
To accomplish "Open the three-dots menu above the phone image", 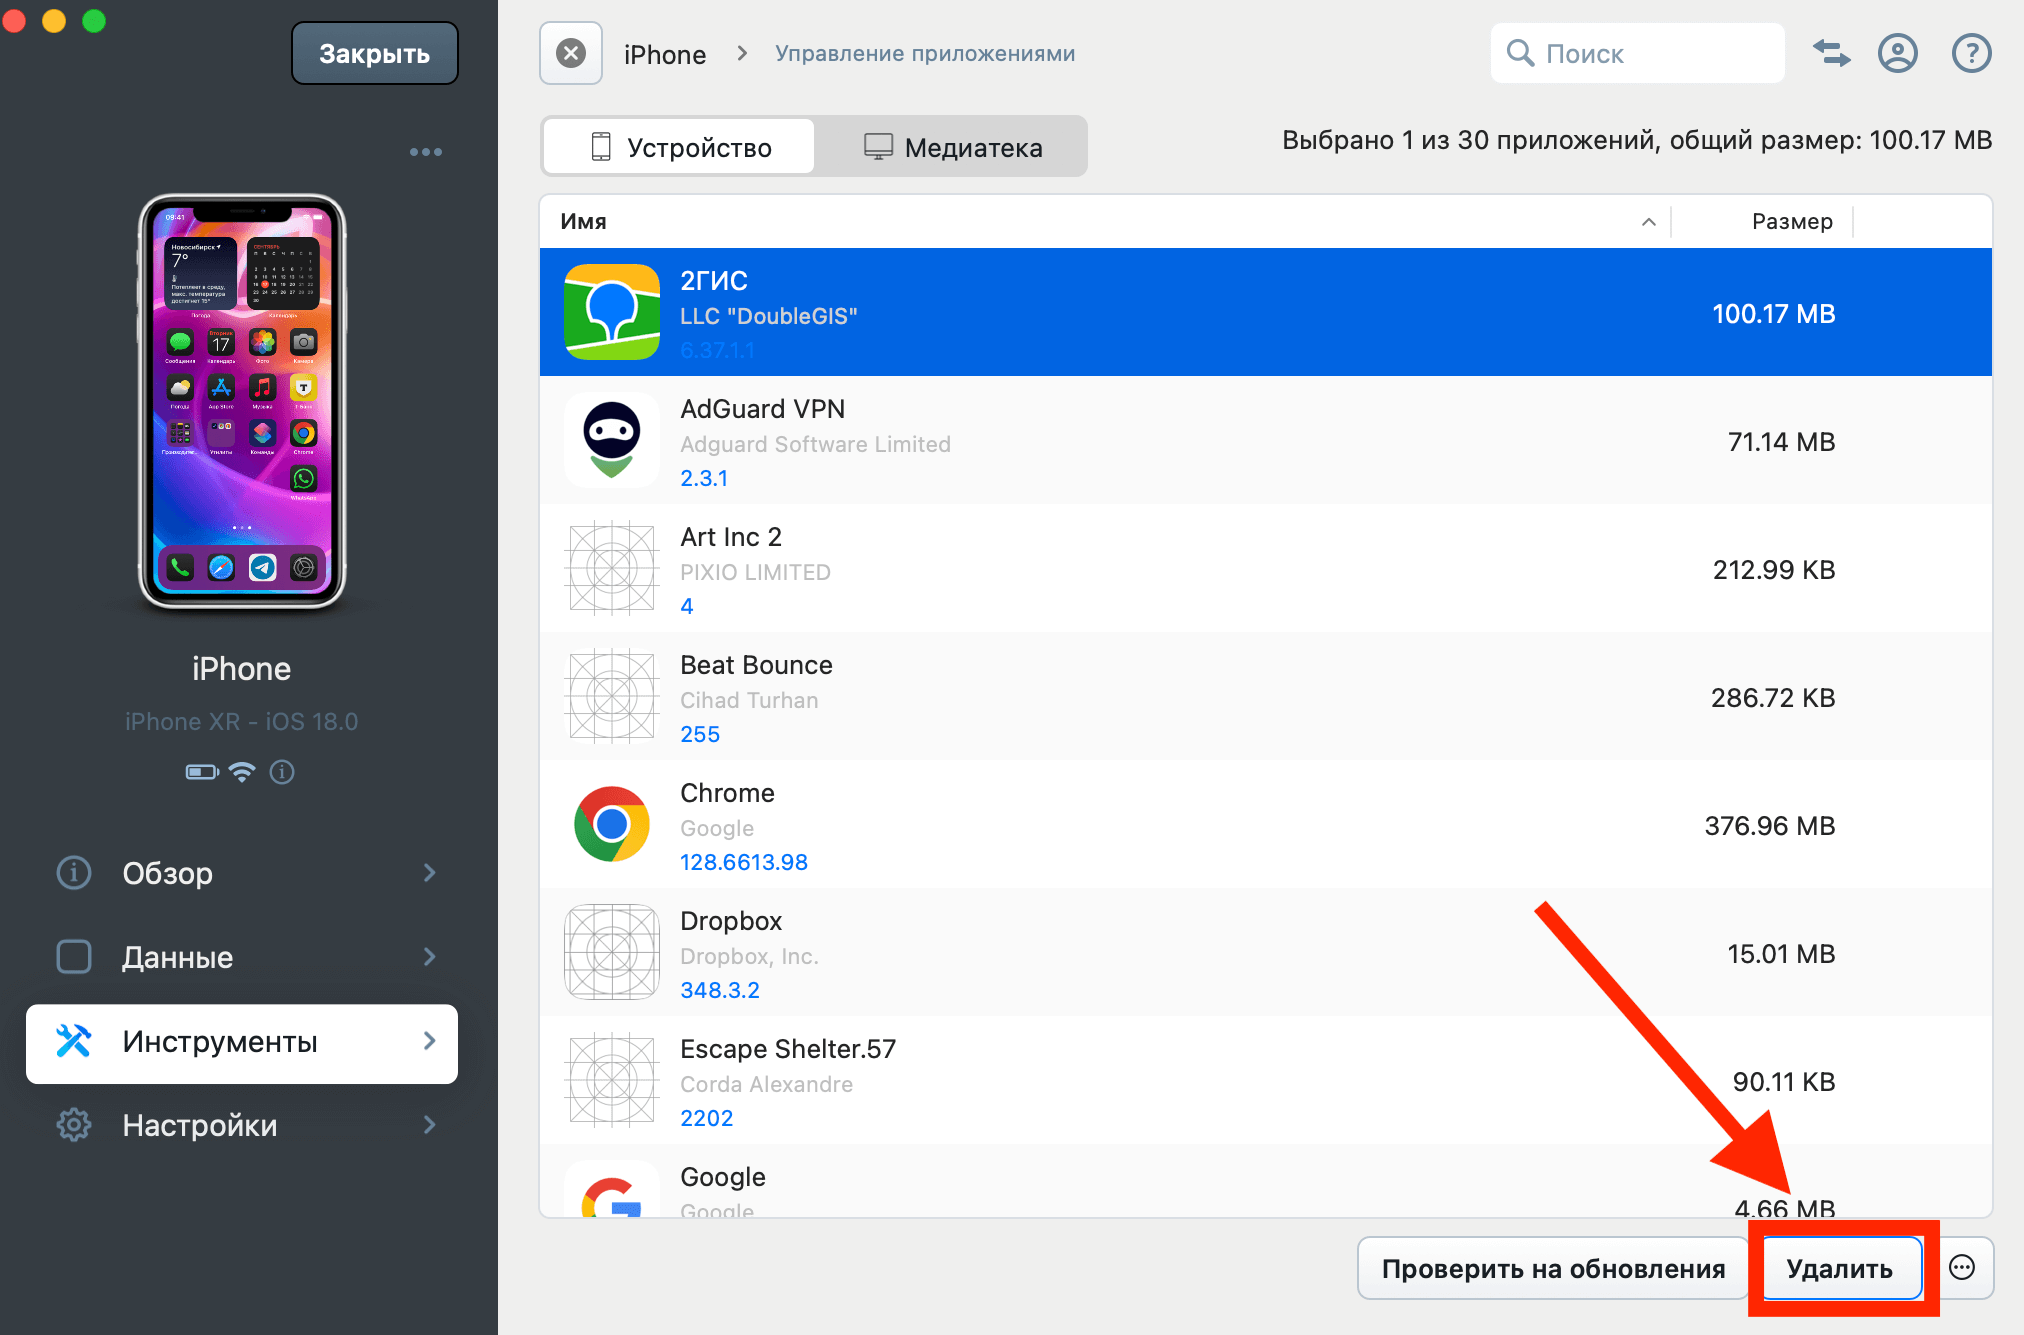I will 425,152.
